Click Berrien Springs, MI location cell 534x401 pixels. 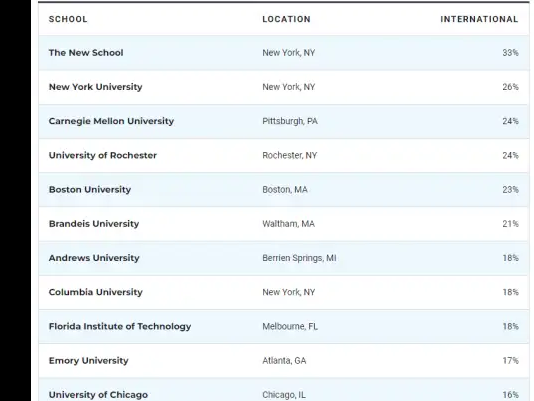(x=299, y=258)
